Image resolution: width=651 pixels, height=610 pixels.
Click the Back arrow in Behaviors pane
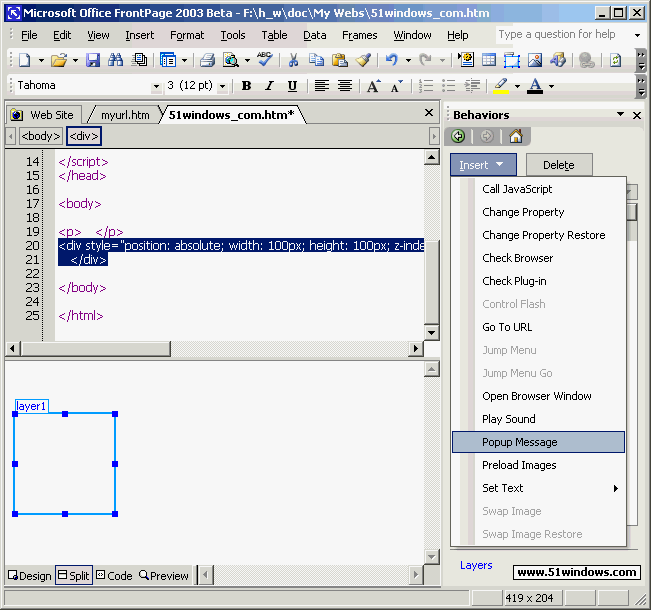click(x=459, y=136)
